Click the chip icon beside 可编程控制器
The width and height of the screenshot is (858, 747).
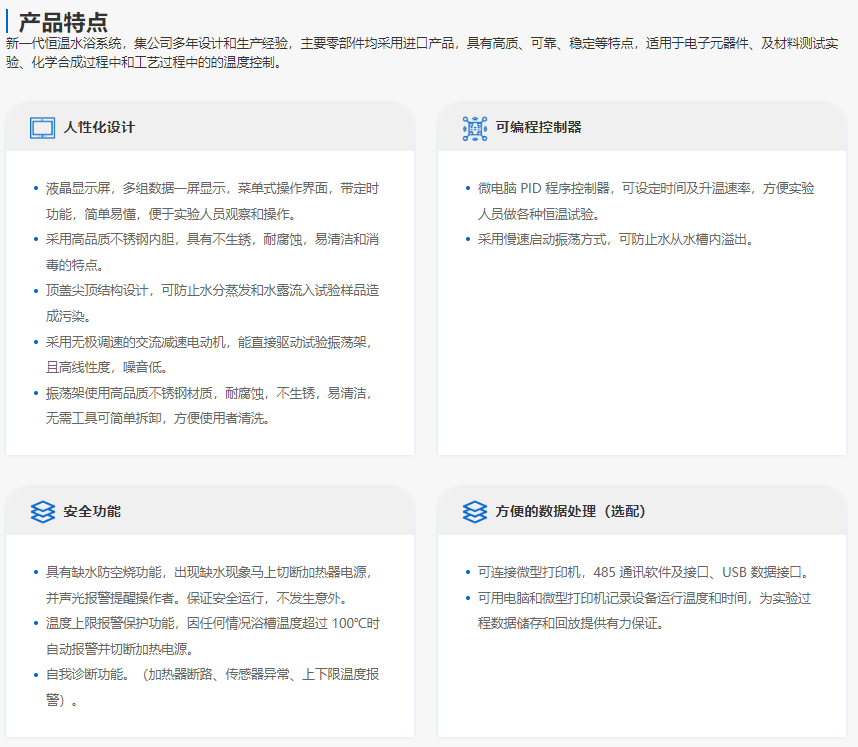474,127
